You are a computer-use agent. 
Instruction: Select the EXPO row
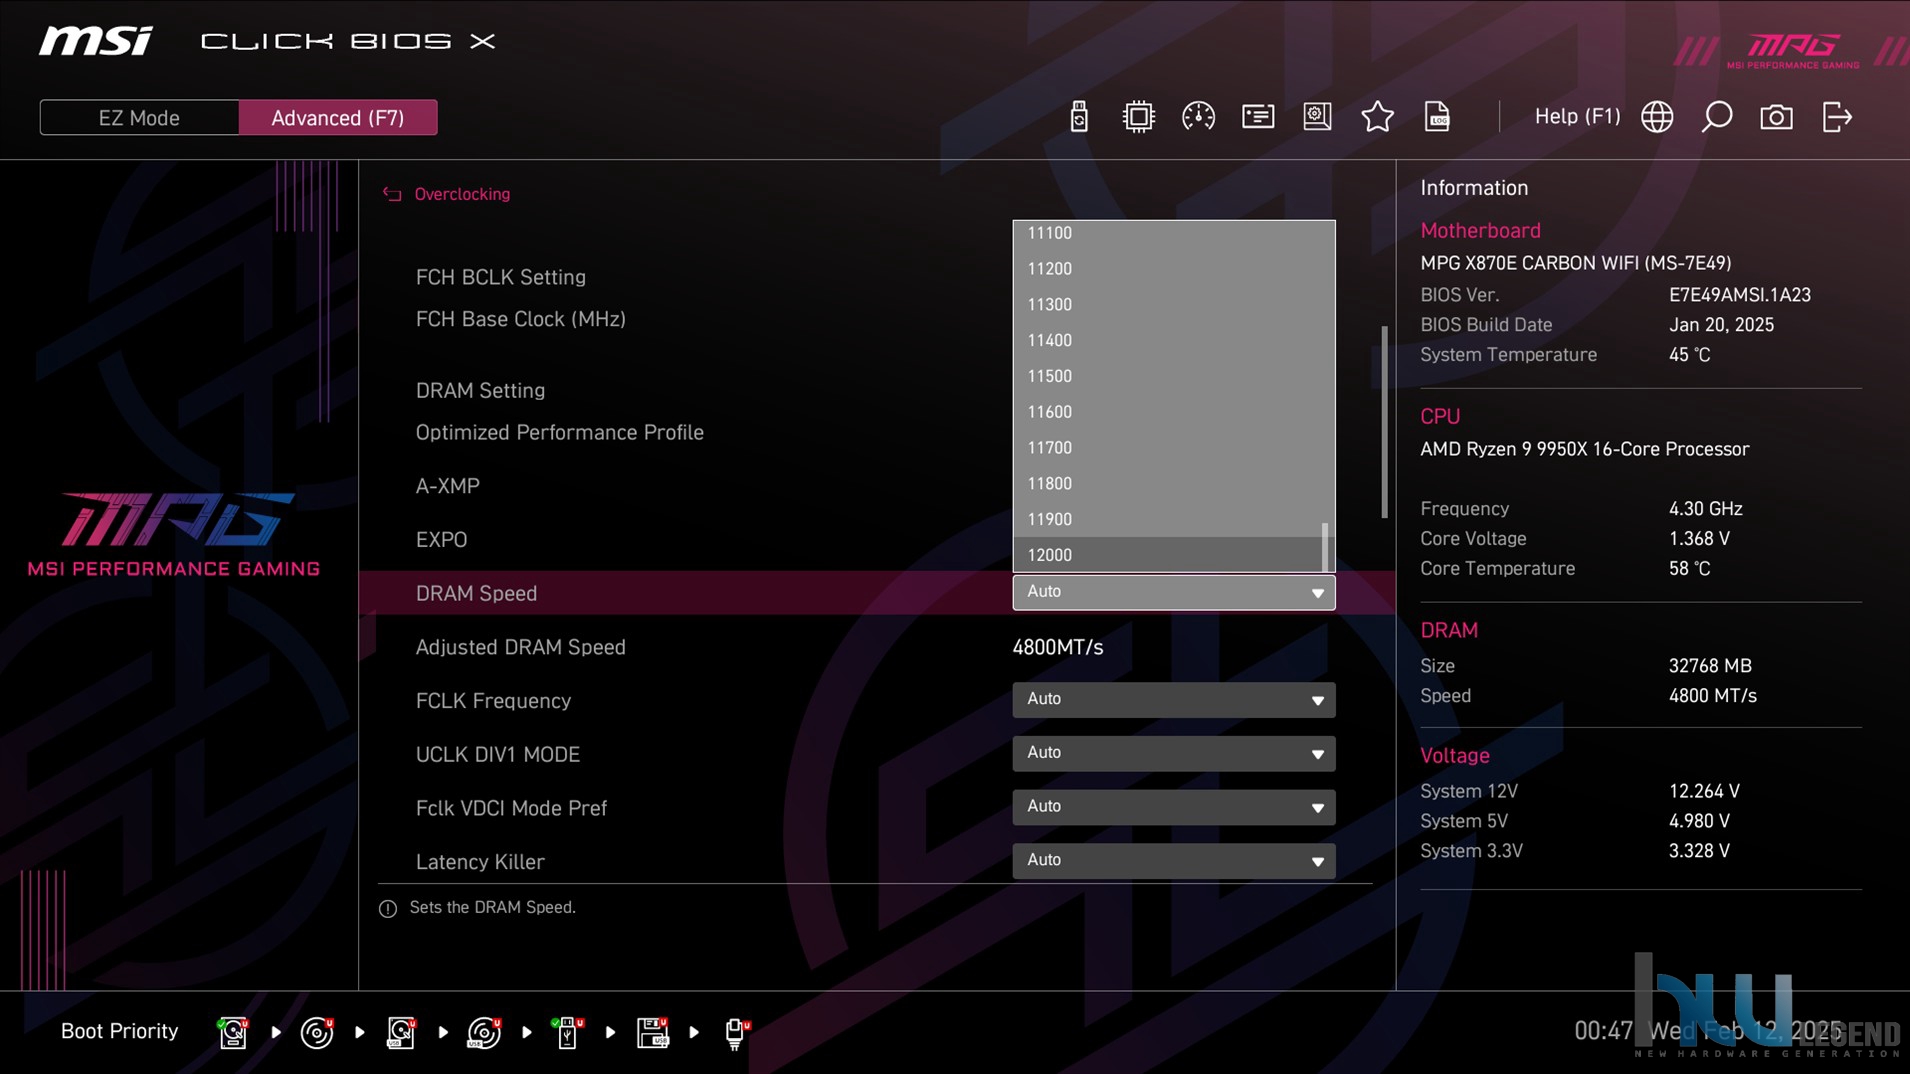pos(441,540)
